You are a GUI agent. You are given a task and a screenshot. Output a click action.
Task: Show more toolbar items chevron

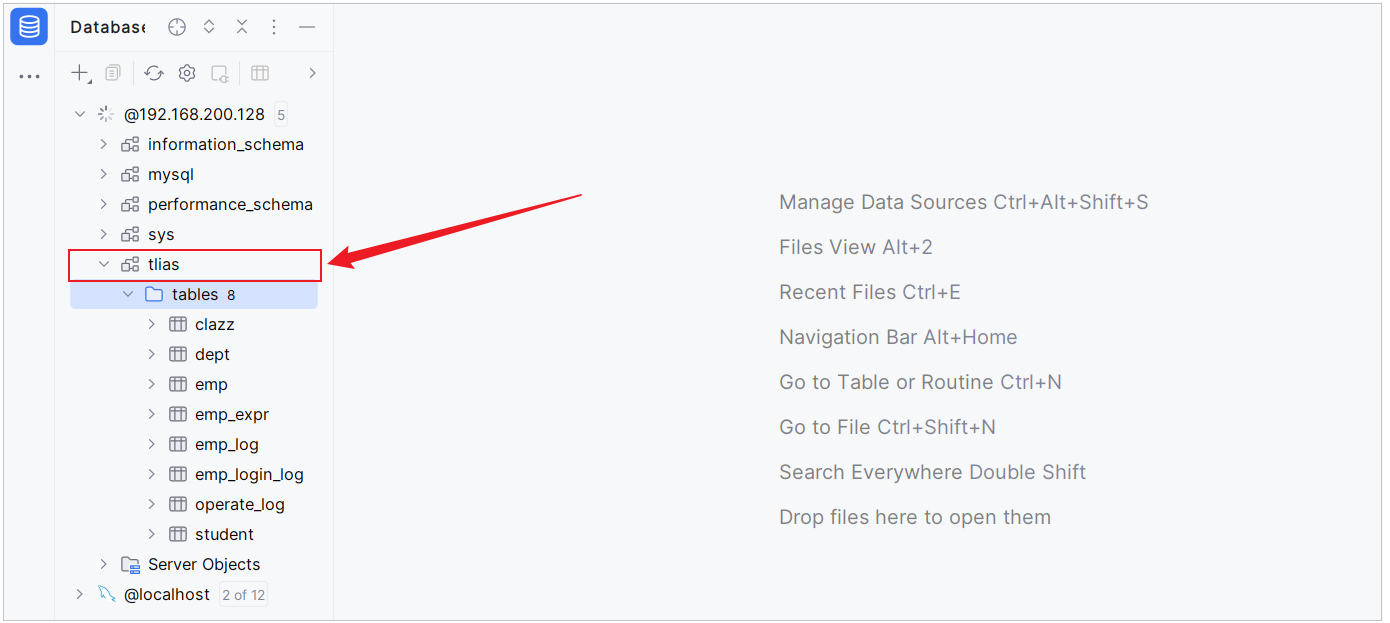(312, 73)
